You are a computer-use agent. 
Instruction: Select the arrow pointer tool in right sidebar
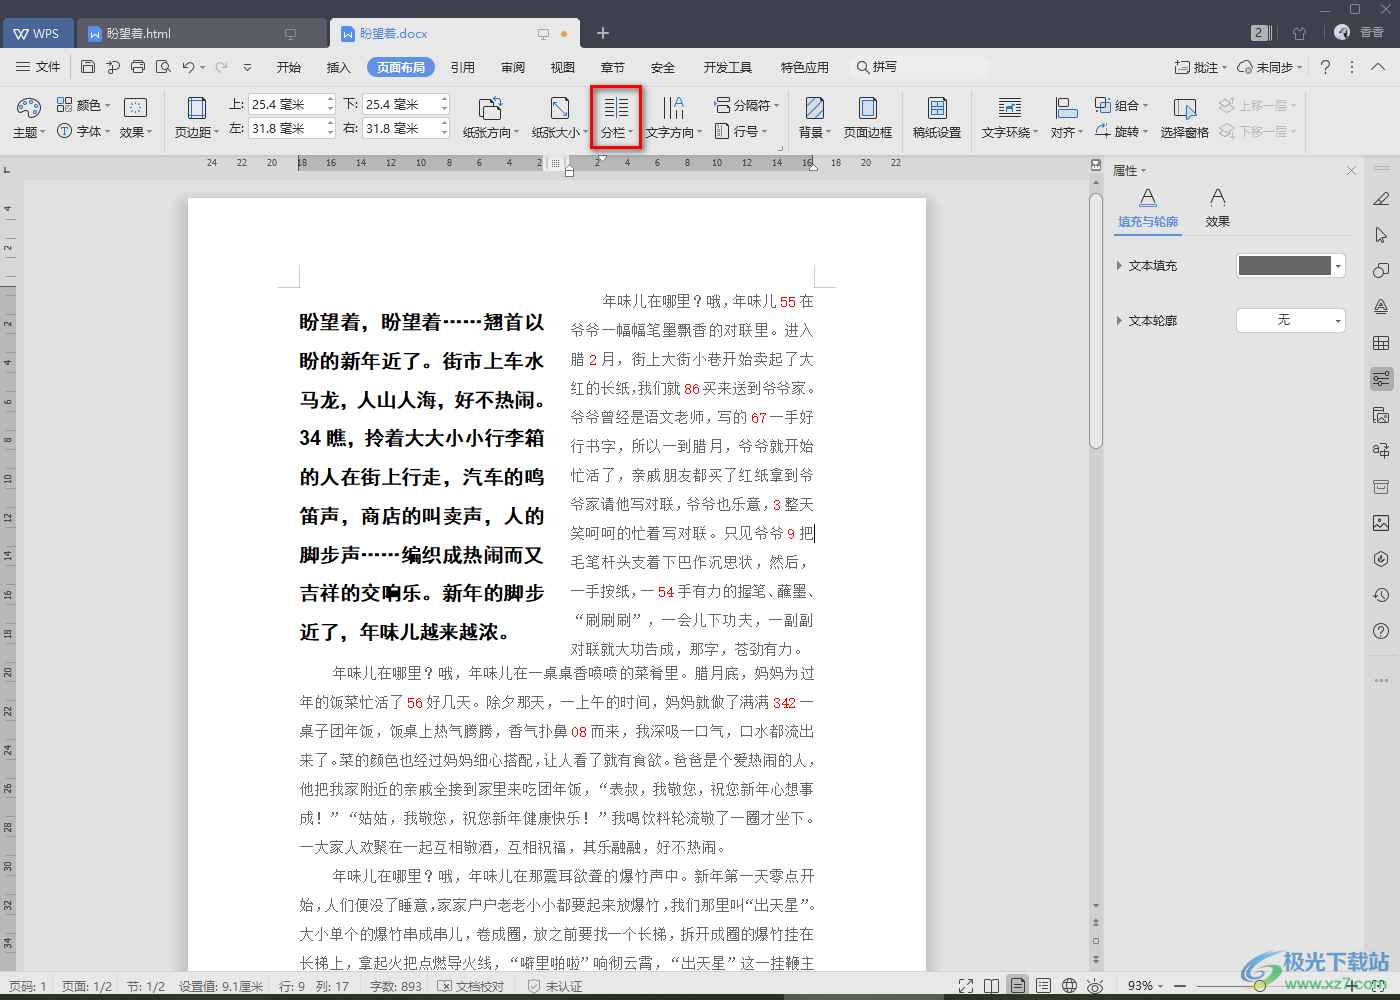click(x=1381, y=235)
